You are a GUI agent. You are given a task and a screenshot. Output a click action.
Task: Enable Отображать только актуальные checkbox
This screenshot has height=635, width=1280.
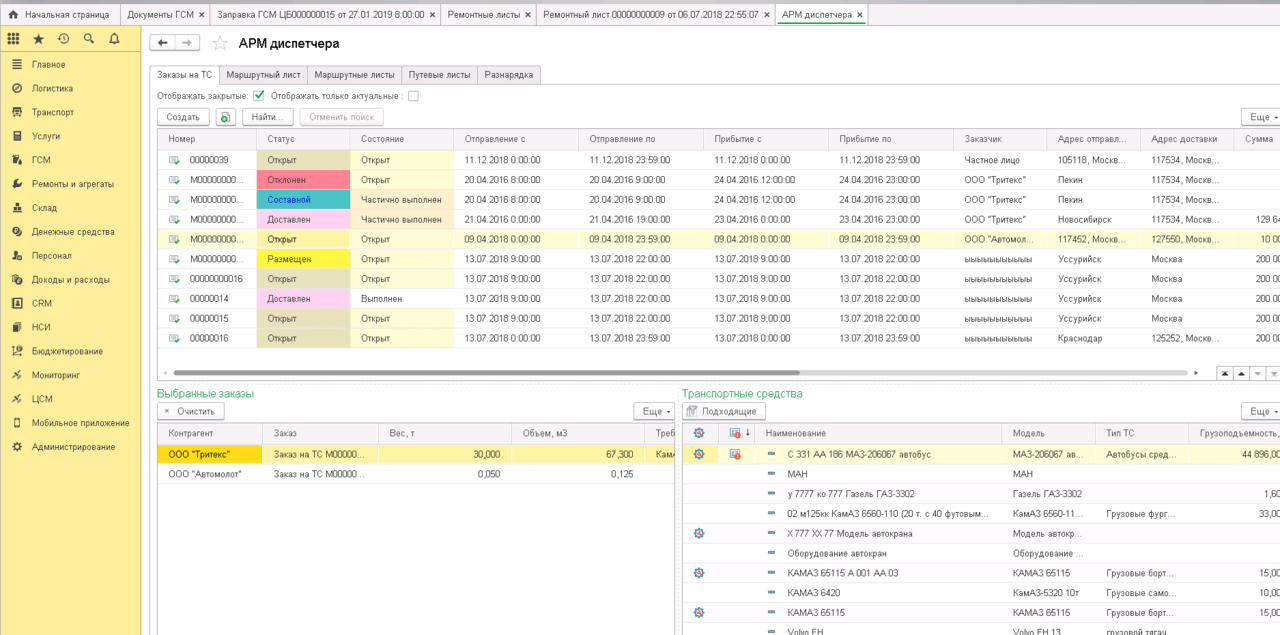click(413, 96)
